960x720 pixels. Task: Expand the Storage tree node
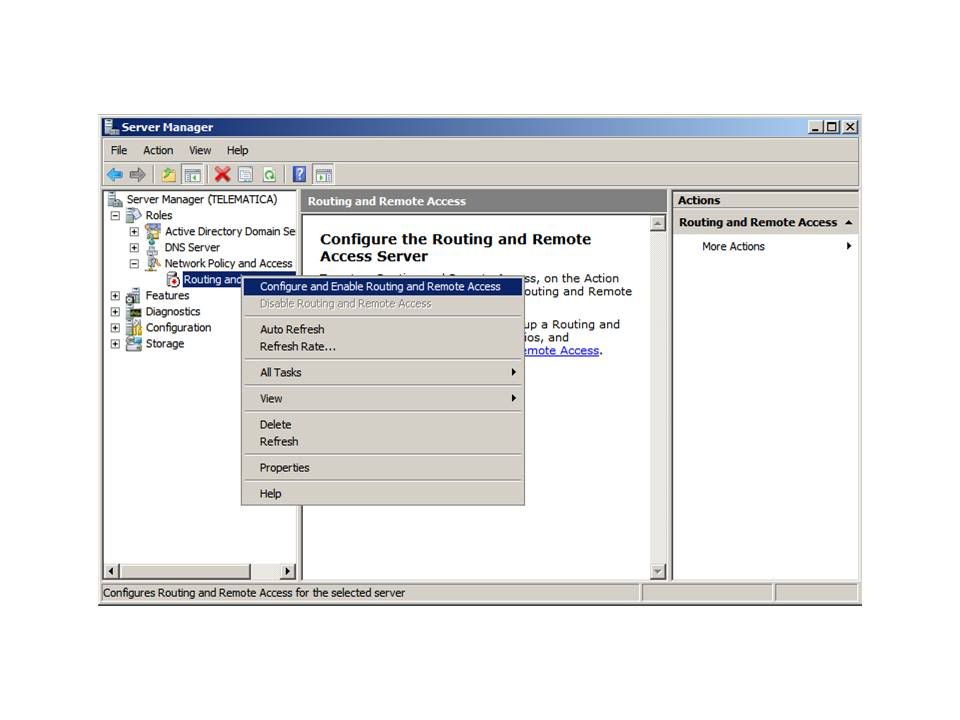[x=115, y=344]
